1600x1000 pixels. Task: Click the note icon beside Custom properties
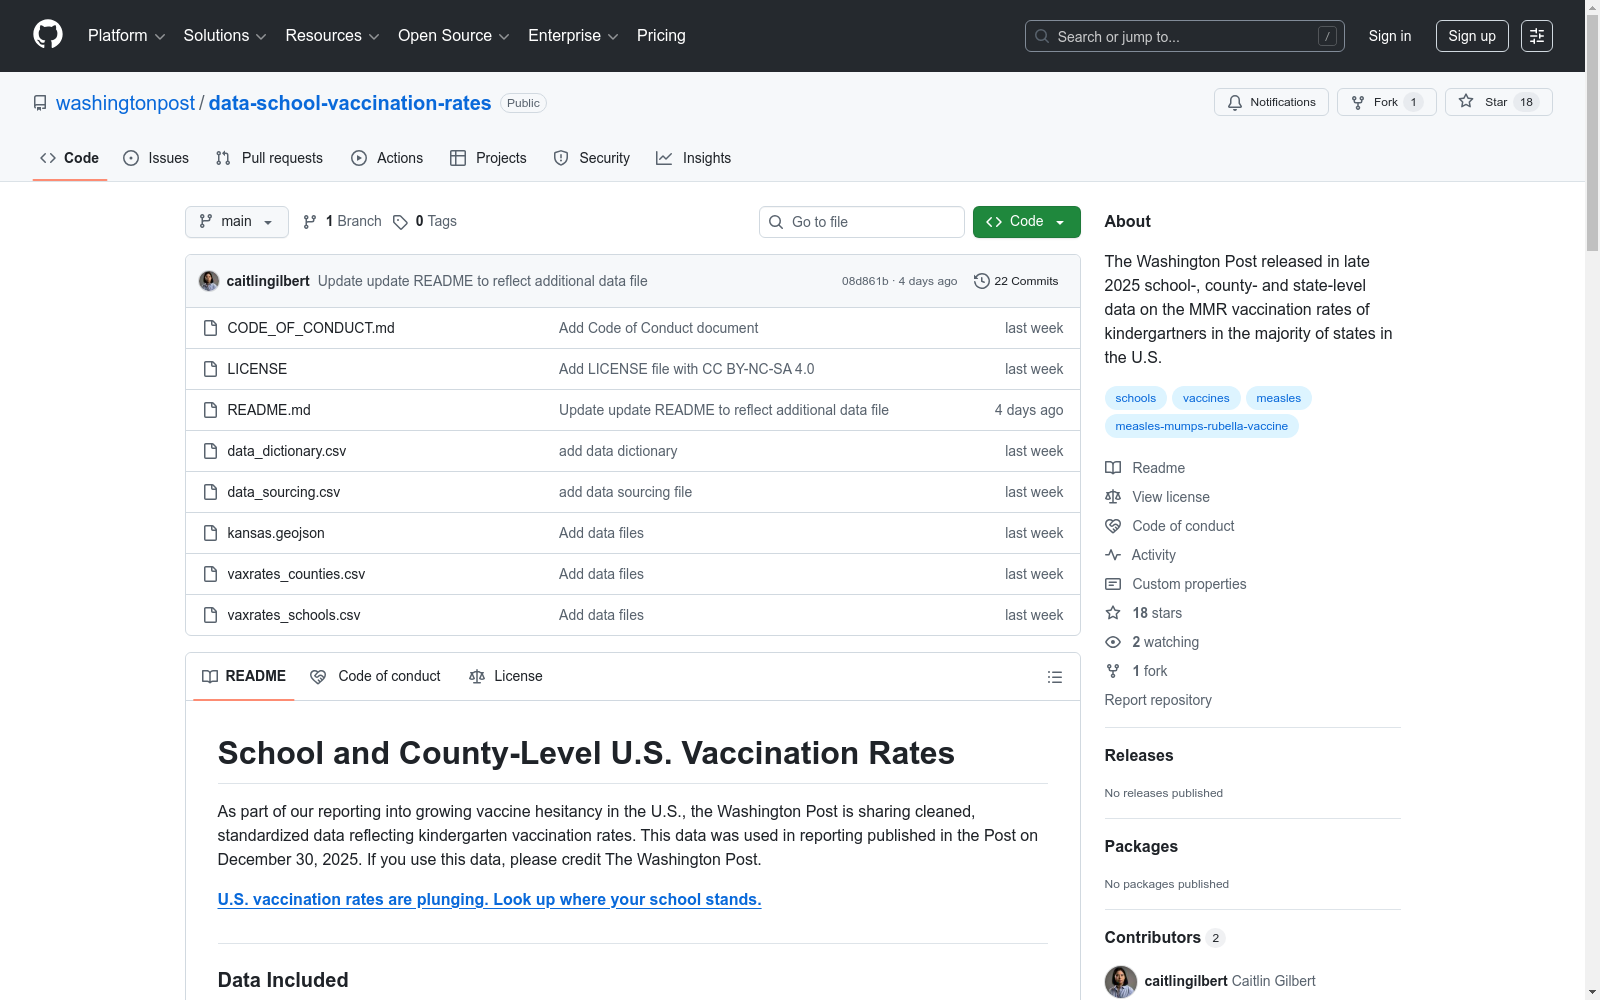tap(1113, 584)
